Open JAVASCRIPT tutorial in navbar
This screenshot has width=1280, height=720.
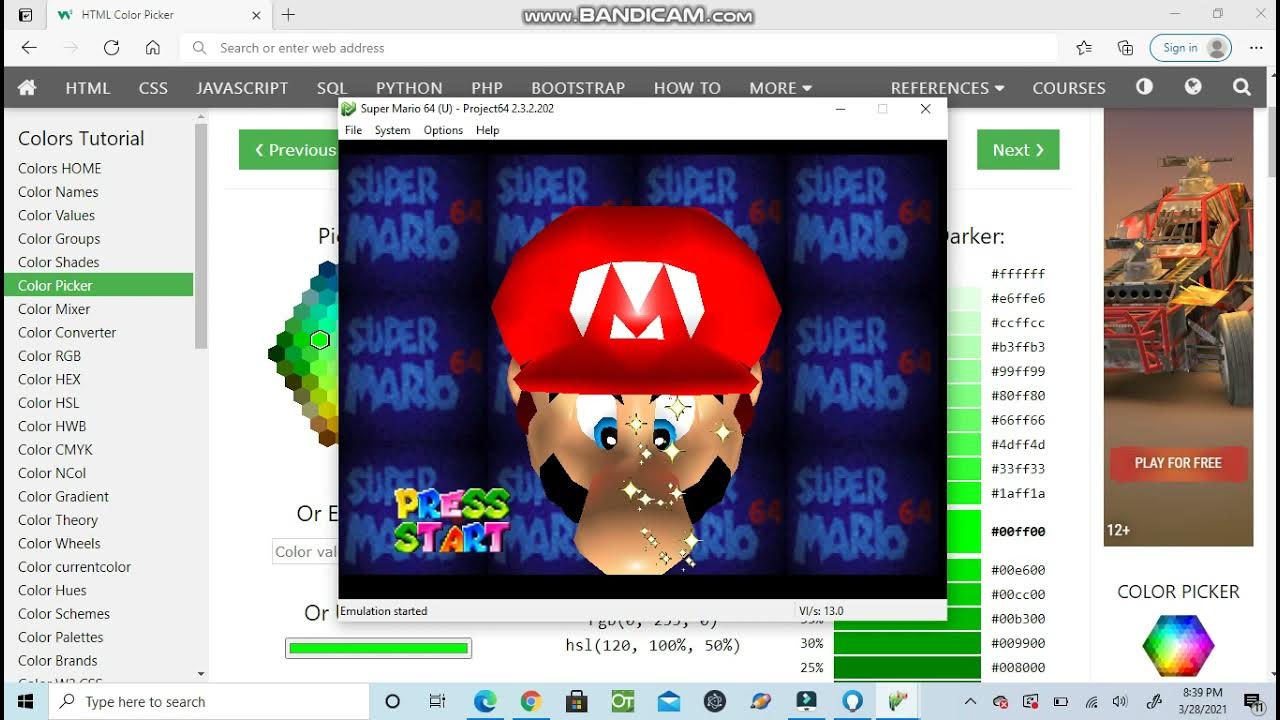coord(242,88)
